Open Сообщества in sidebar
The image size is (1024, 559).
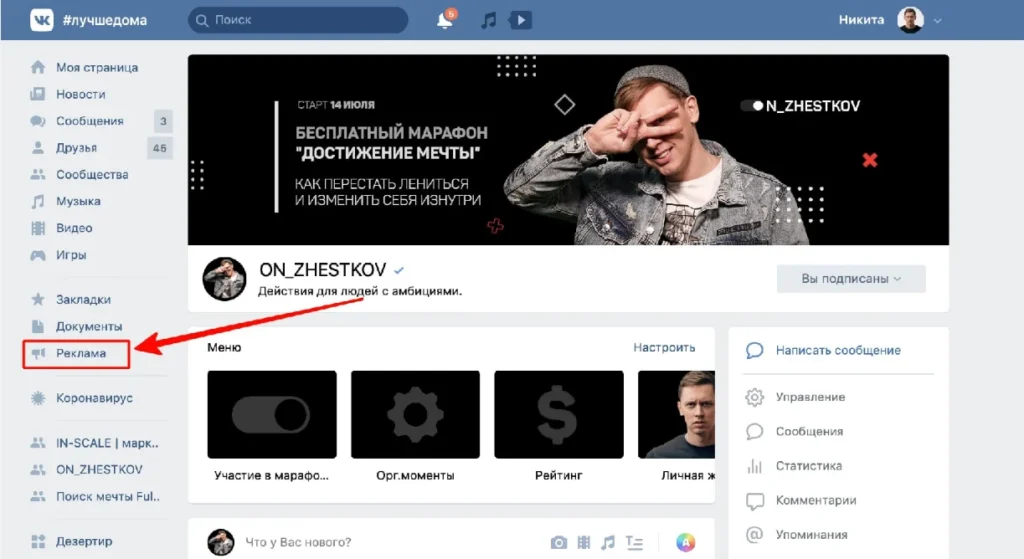click(x=92, y=174)
